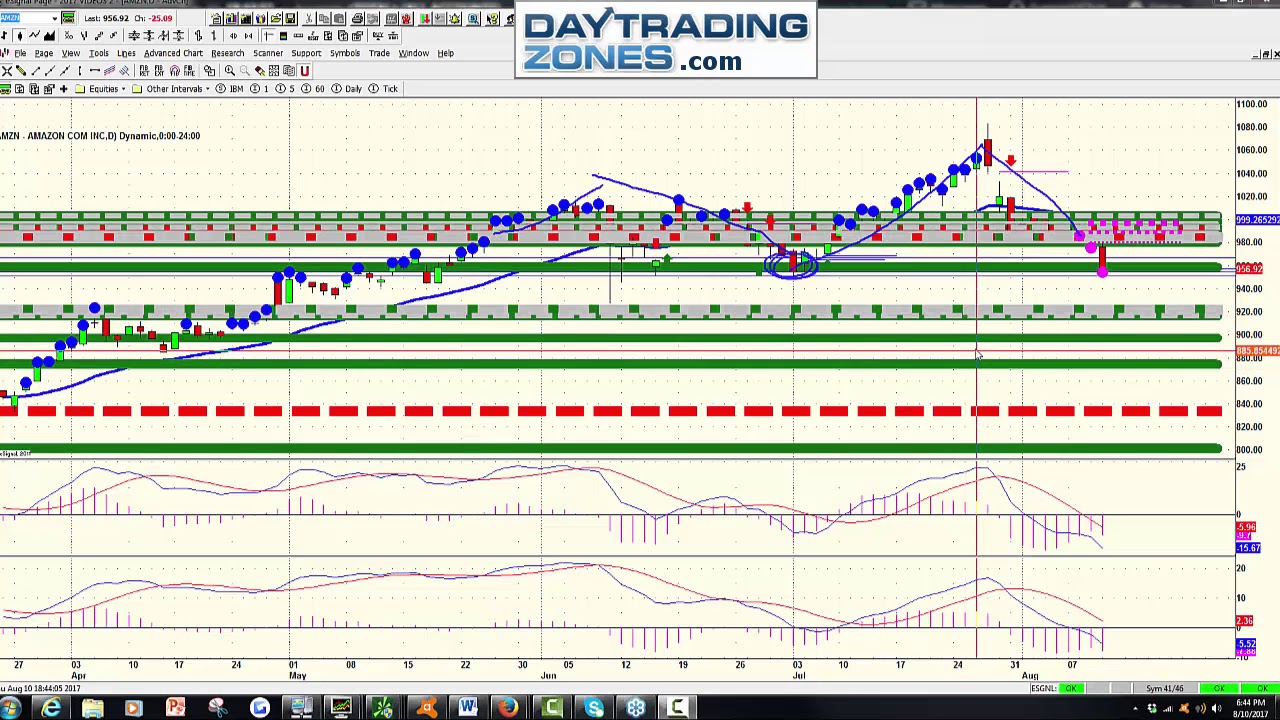This screenshot has width=1280, height=720.
Task: Toggle the X pointer tool on the drawing toolbar
Action: pyautogui.click(x=7, y=71)
